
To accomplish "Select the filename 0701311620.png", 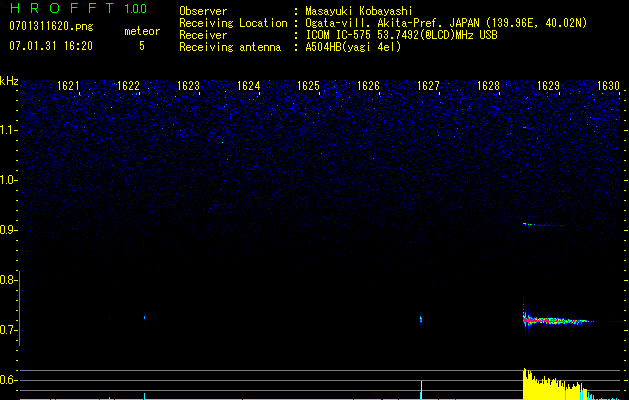I will click(51, 26).
